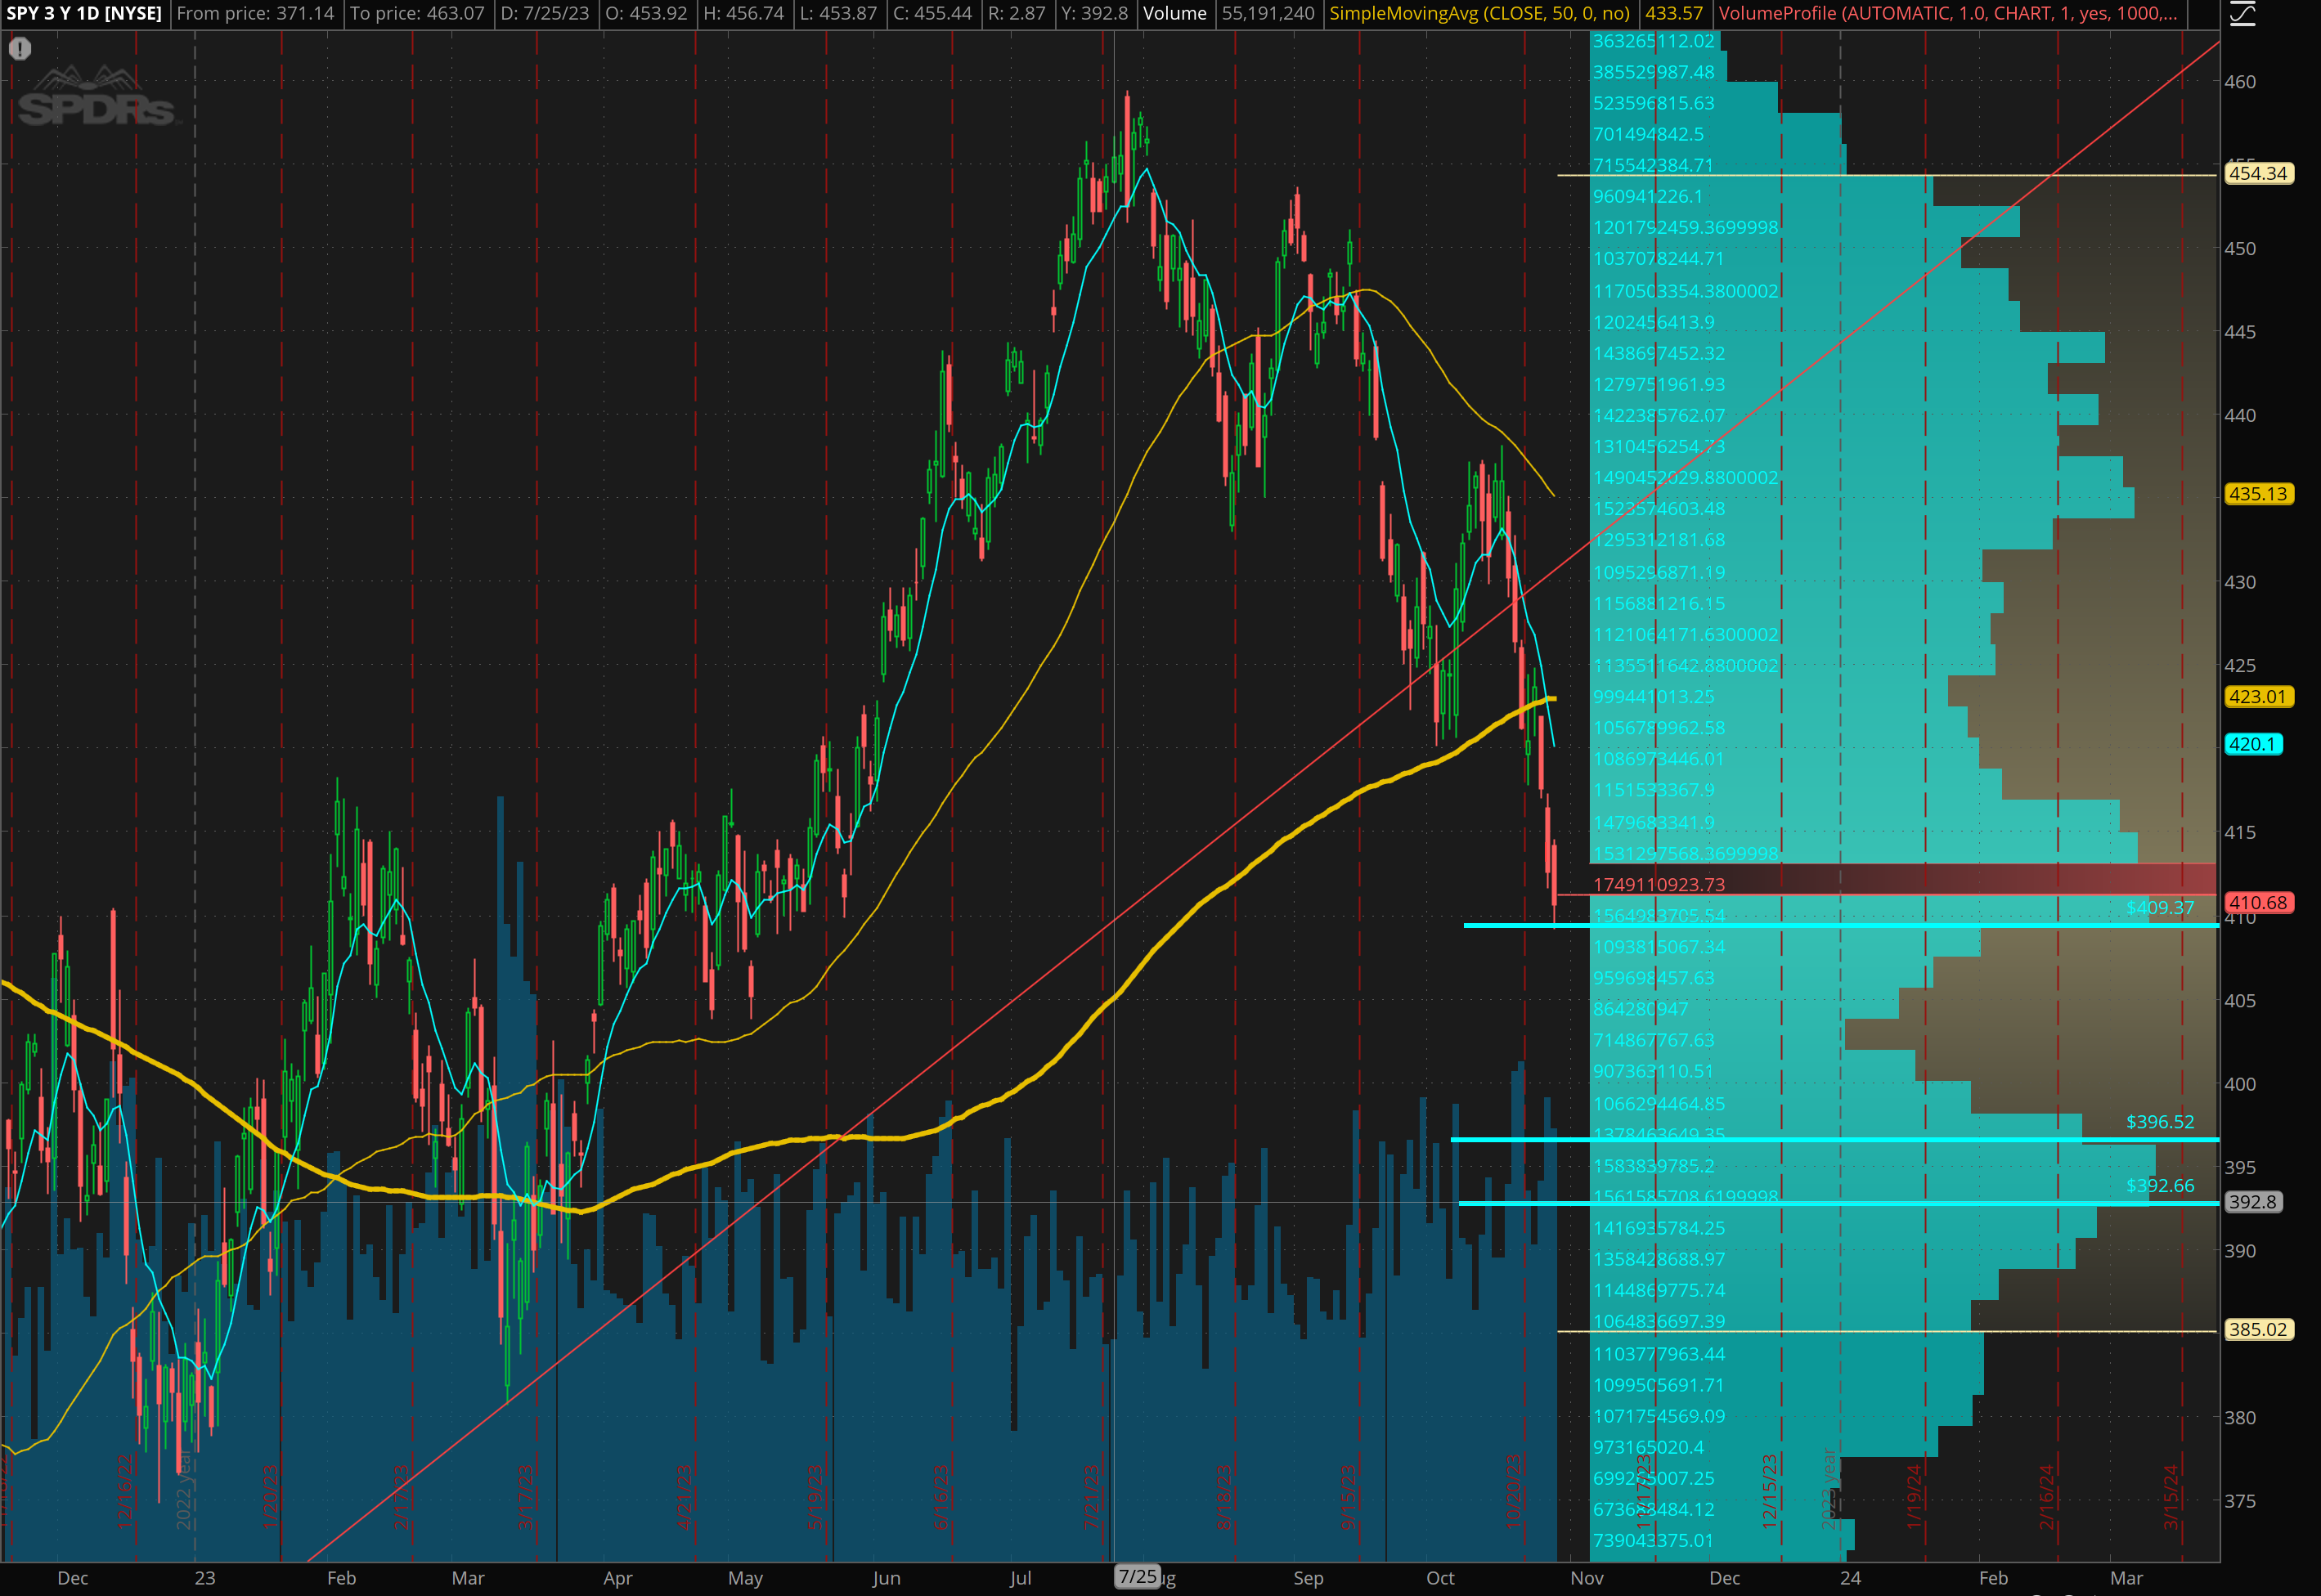
Task: Click the Volume label in header bar
Action: click(1174, 13)
